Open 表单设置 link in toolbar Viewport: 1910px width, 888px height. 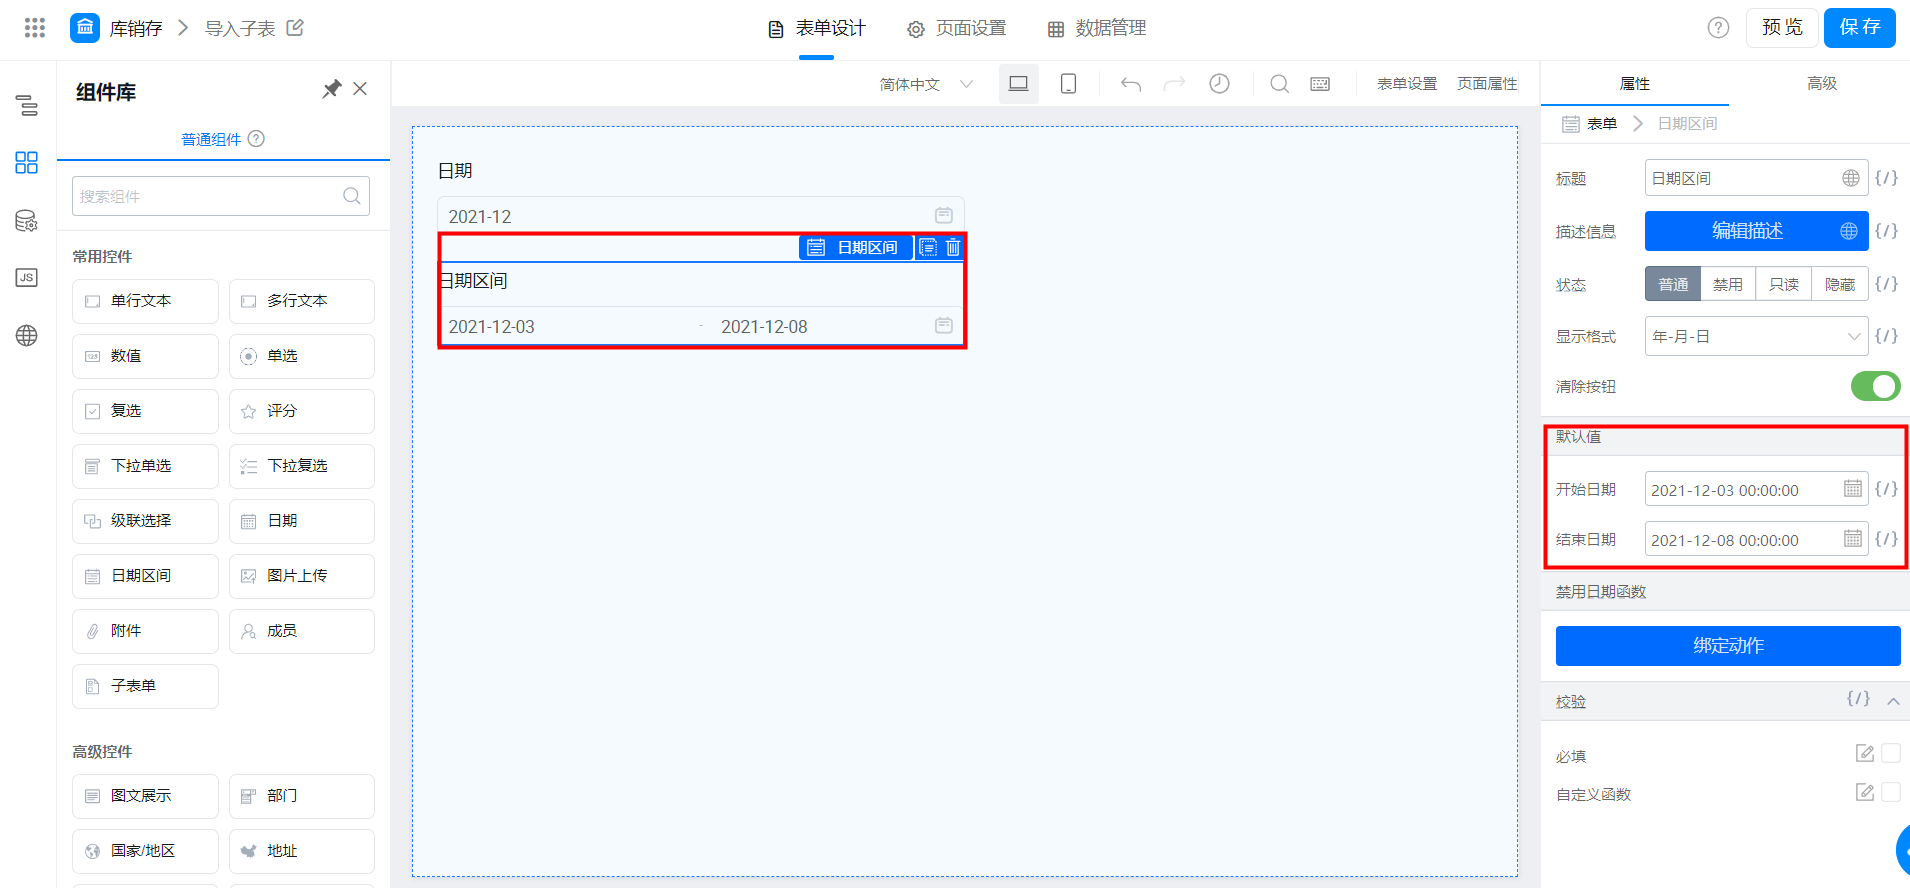coord(1407,84)
